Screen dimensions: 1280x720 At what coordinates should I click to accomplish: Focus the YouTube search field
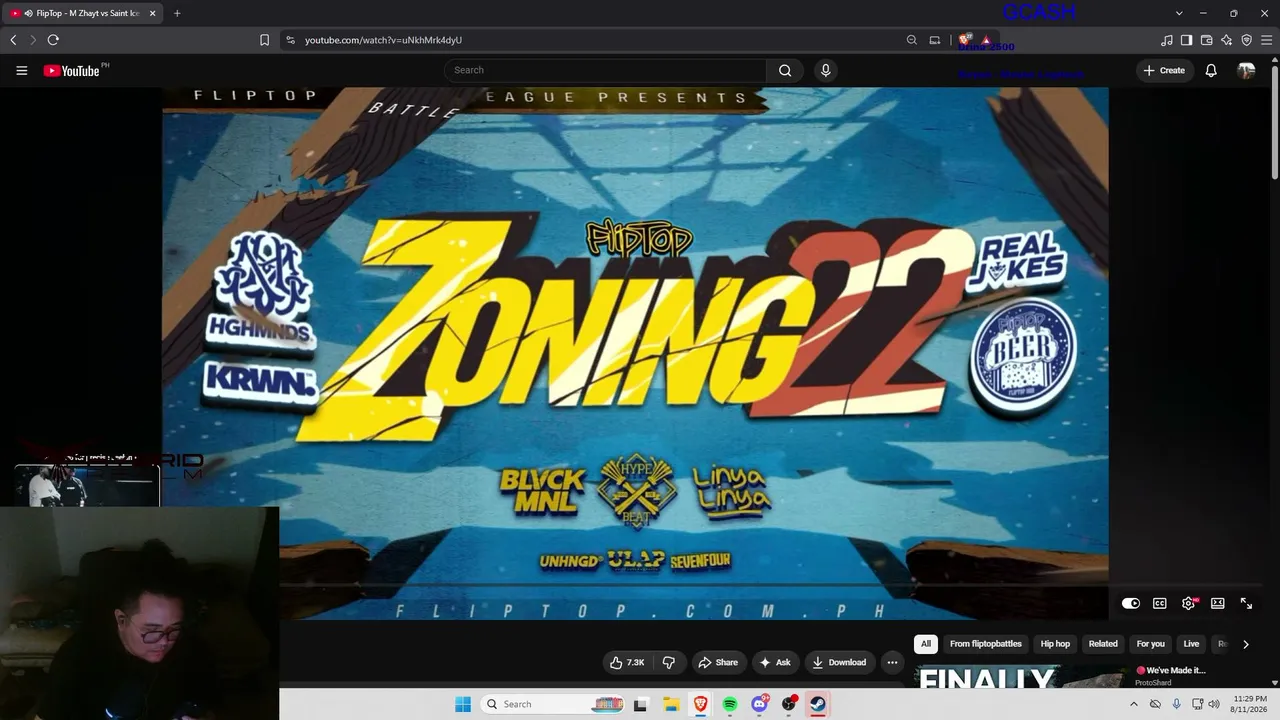click(605, 70)
